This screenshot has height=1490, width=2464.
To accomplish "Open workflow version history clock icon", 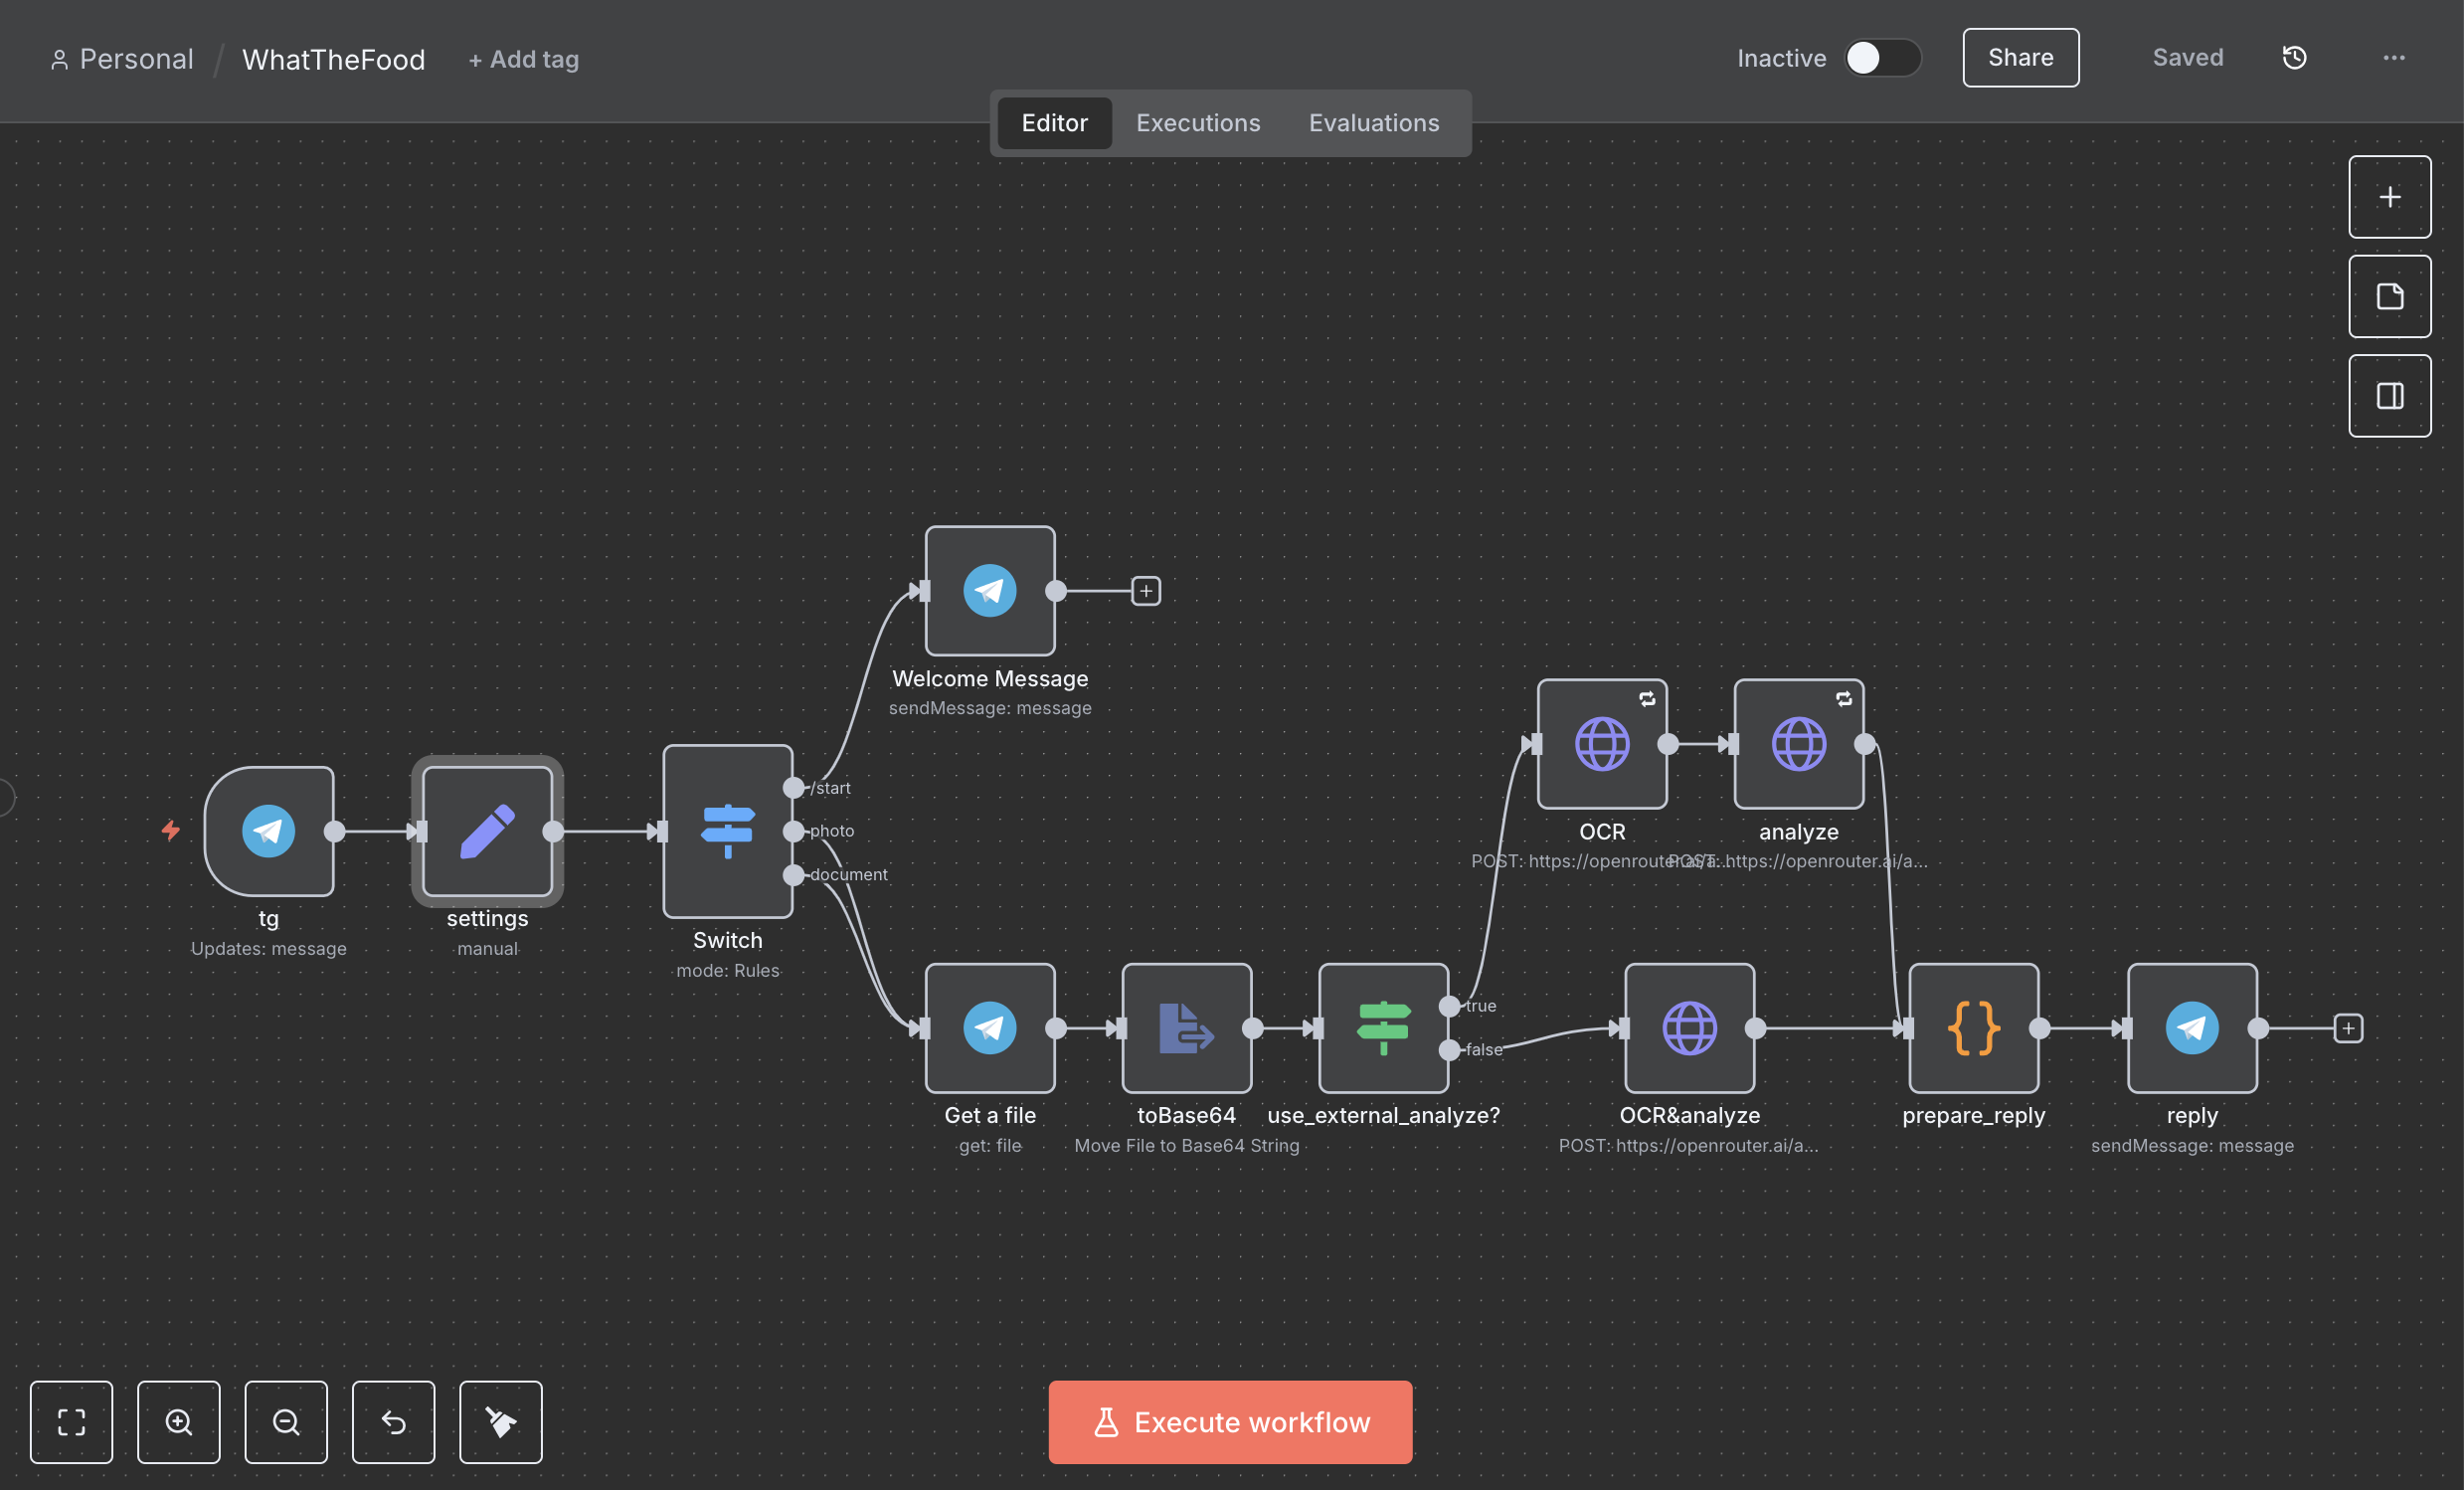I will pos(2294,58).
